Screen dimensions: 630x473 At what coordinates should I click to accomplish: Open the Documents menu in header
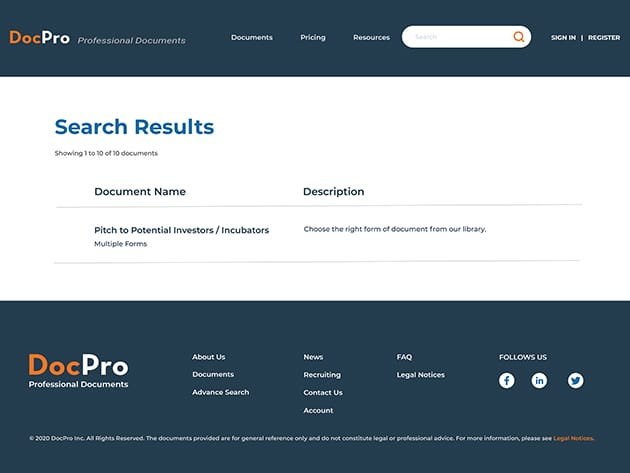click(251, 38)
